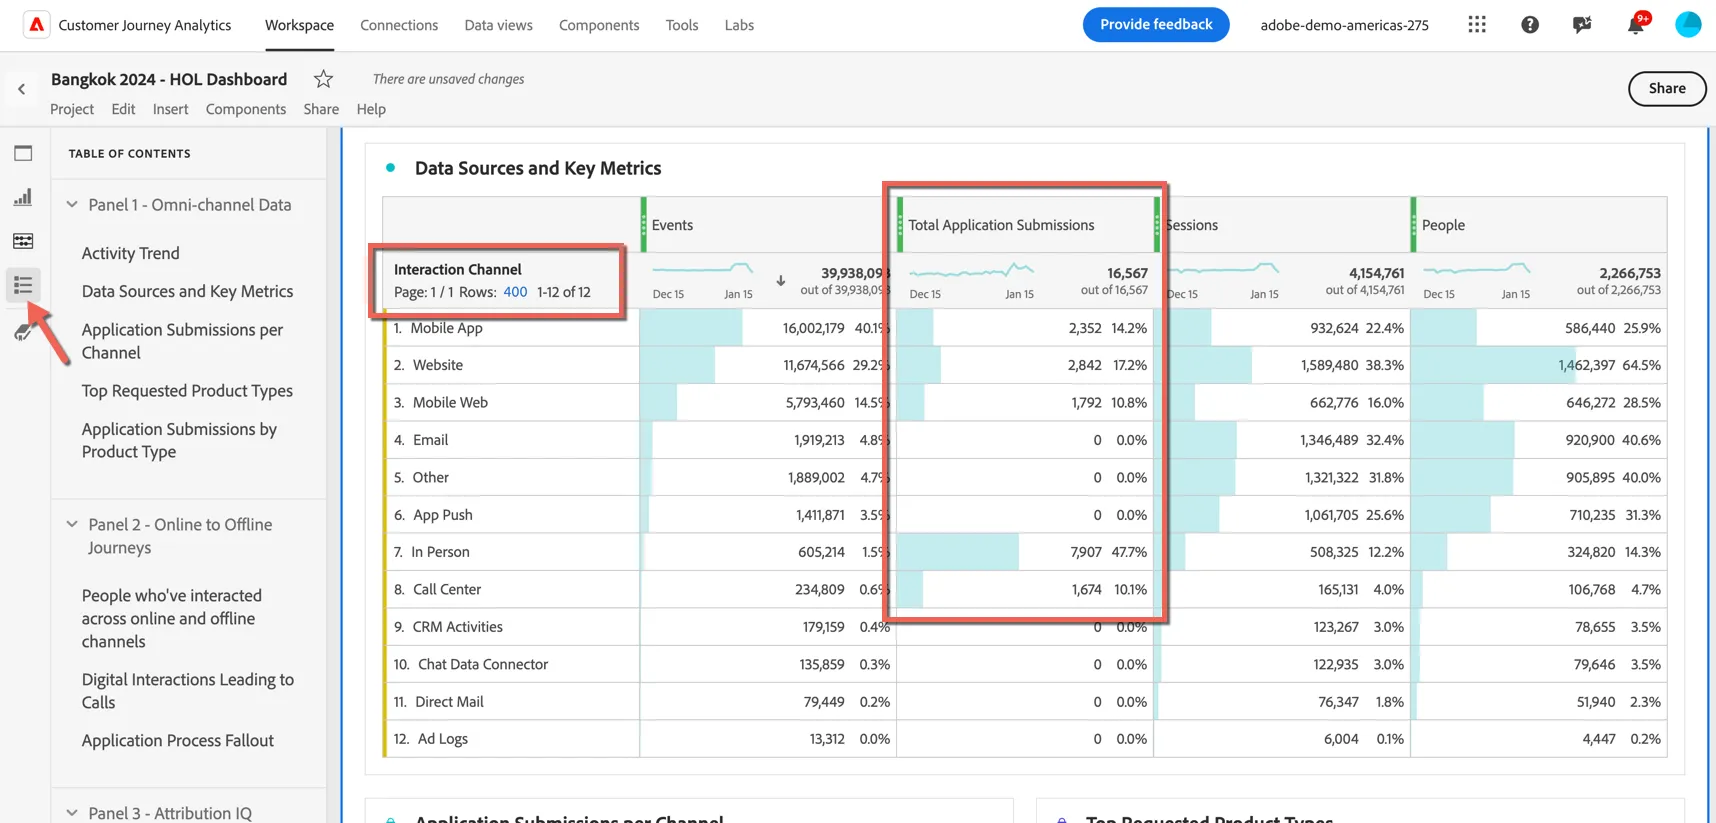Select the Total Application Submissions column header
Viewport: 1716px width, 823px height.
tap(1001, 225)
